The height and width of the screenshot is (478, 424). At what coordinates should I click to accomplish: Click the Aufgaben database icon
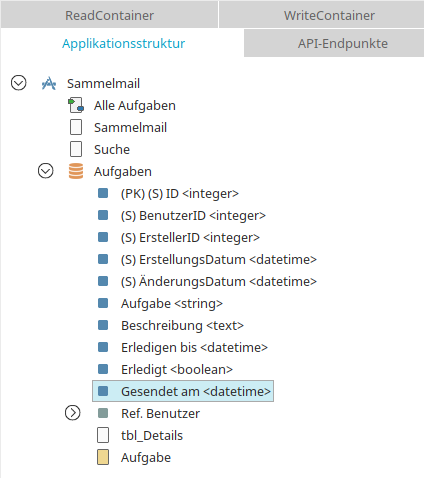click(76, 171)
